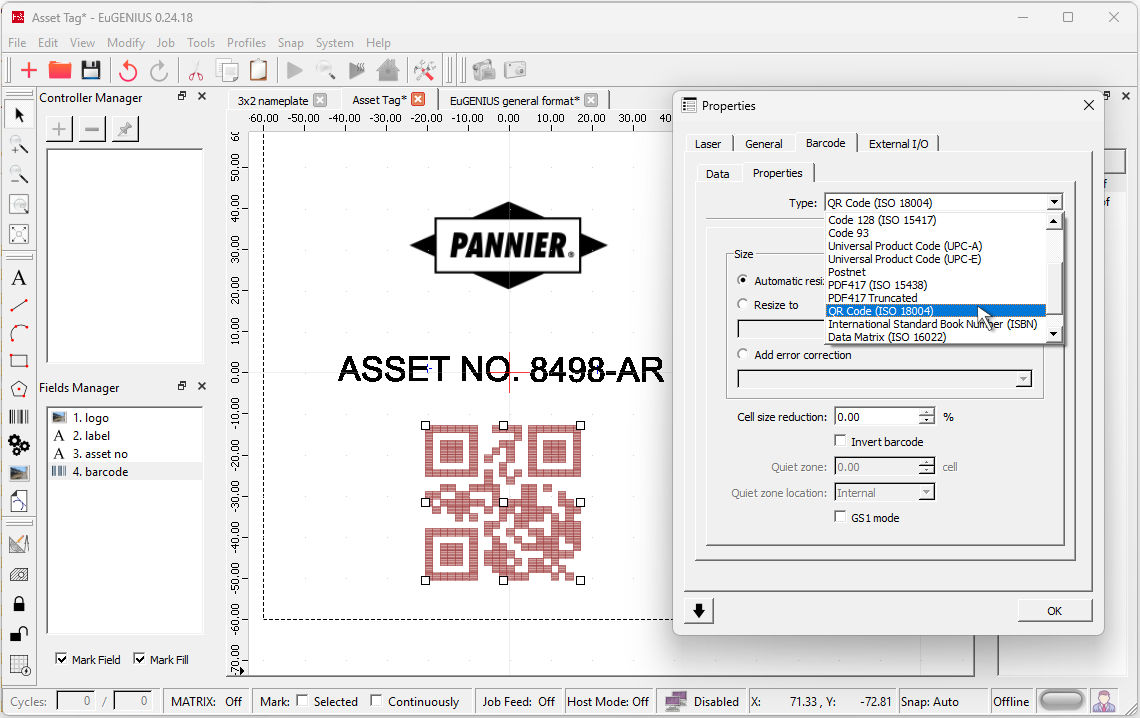Choose Postnet from barcode type list
This screenshot has height=718, width=1140.
click(847, 272)
